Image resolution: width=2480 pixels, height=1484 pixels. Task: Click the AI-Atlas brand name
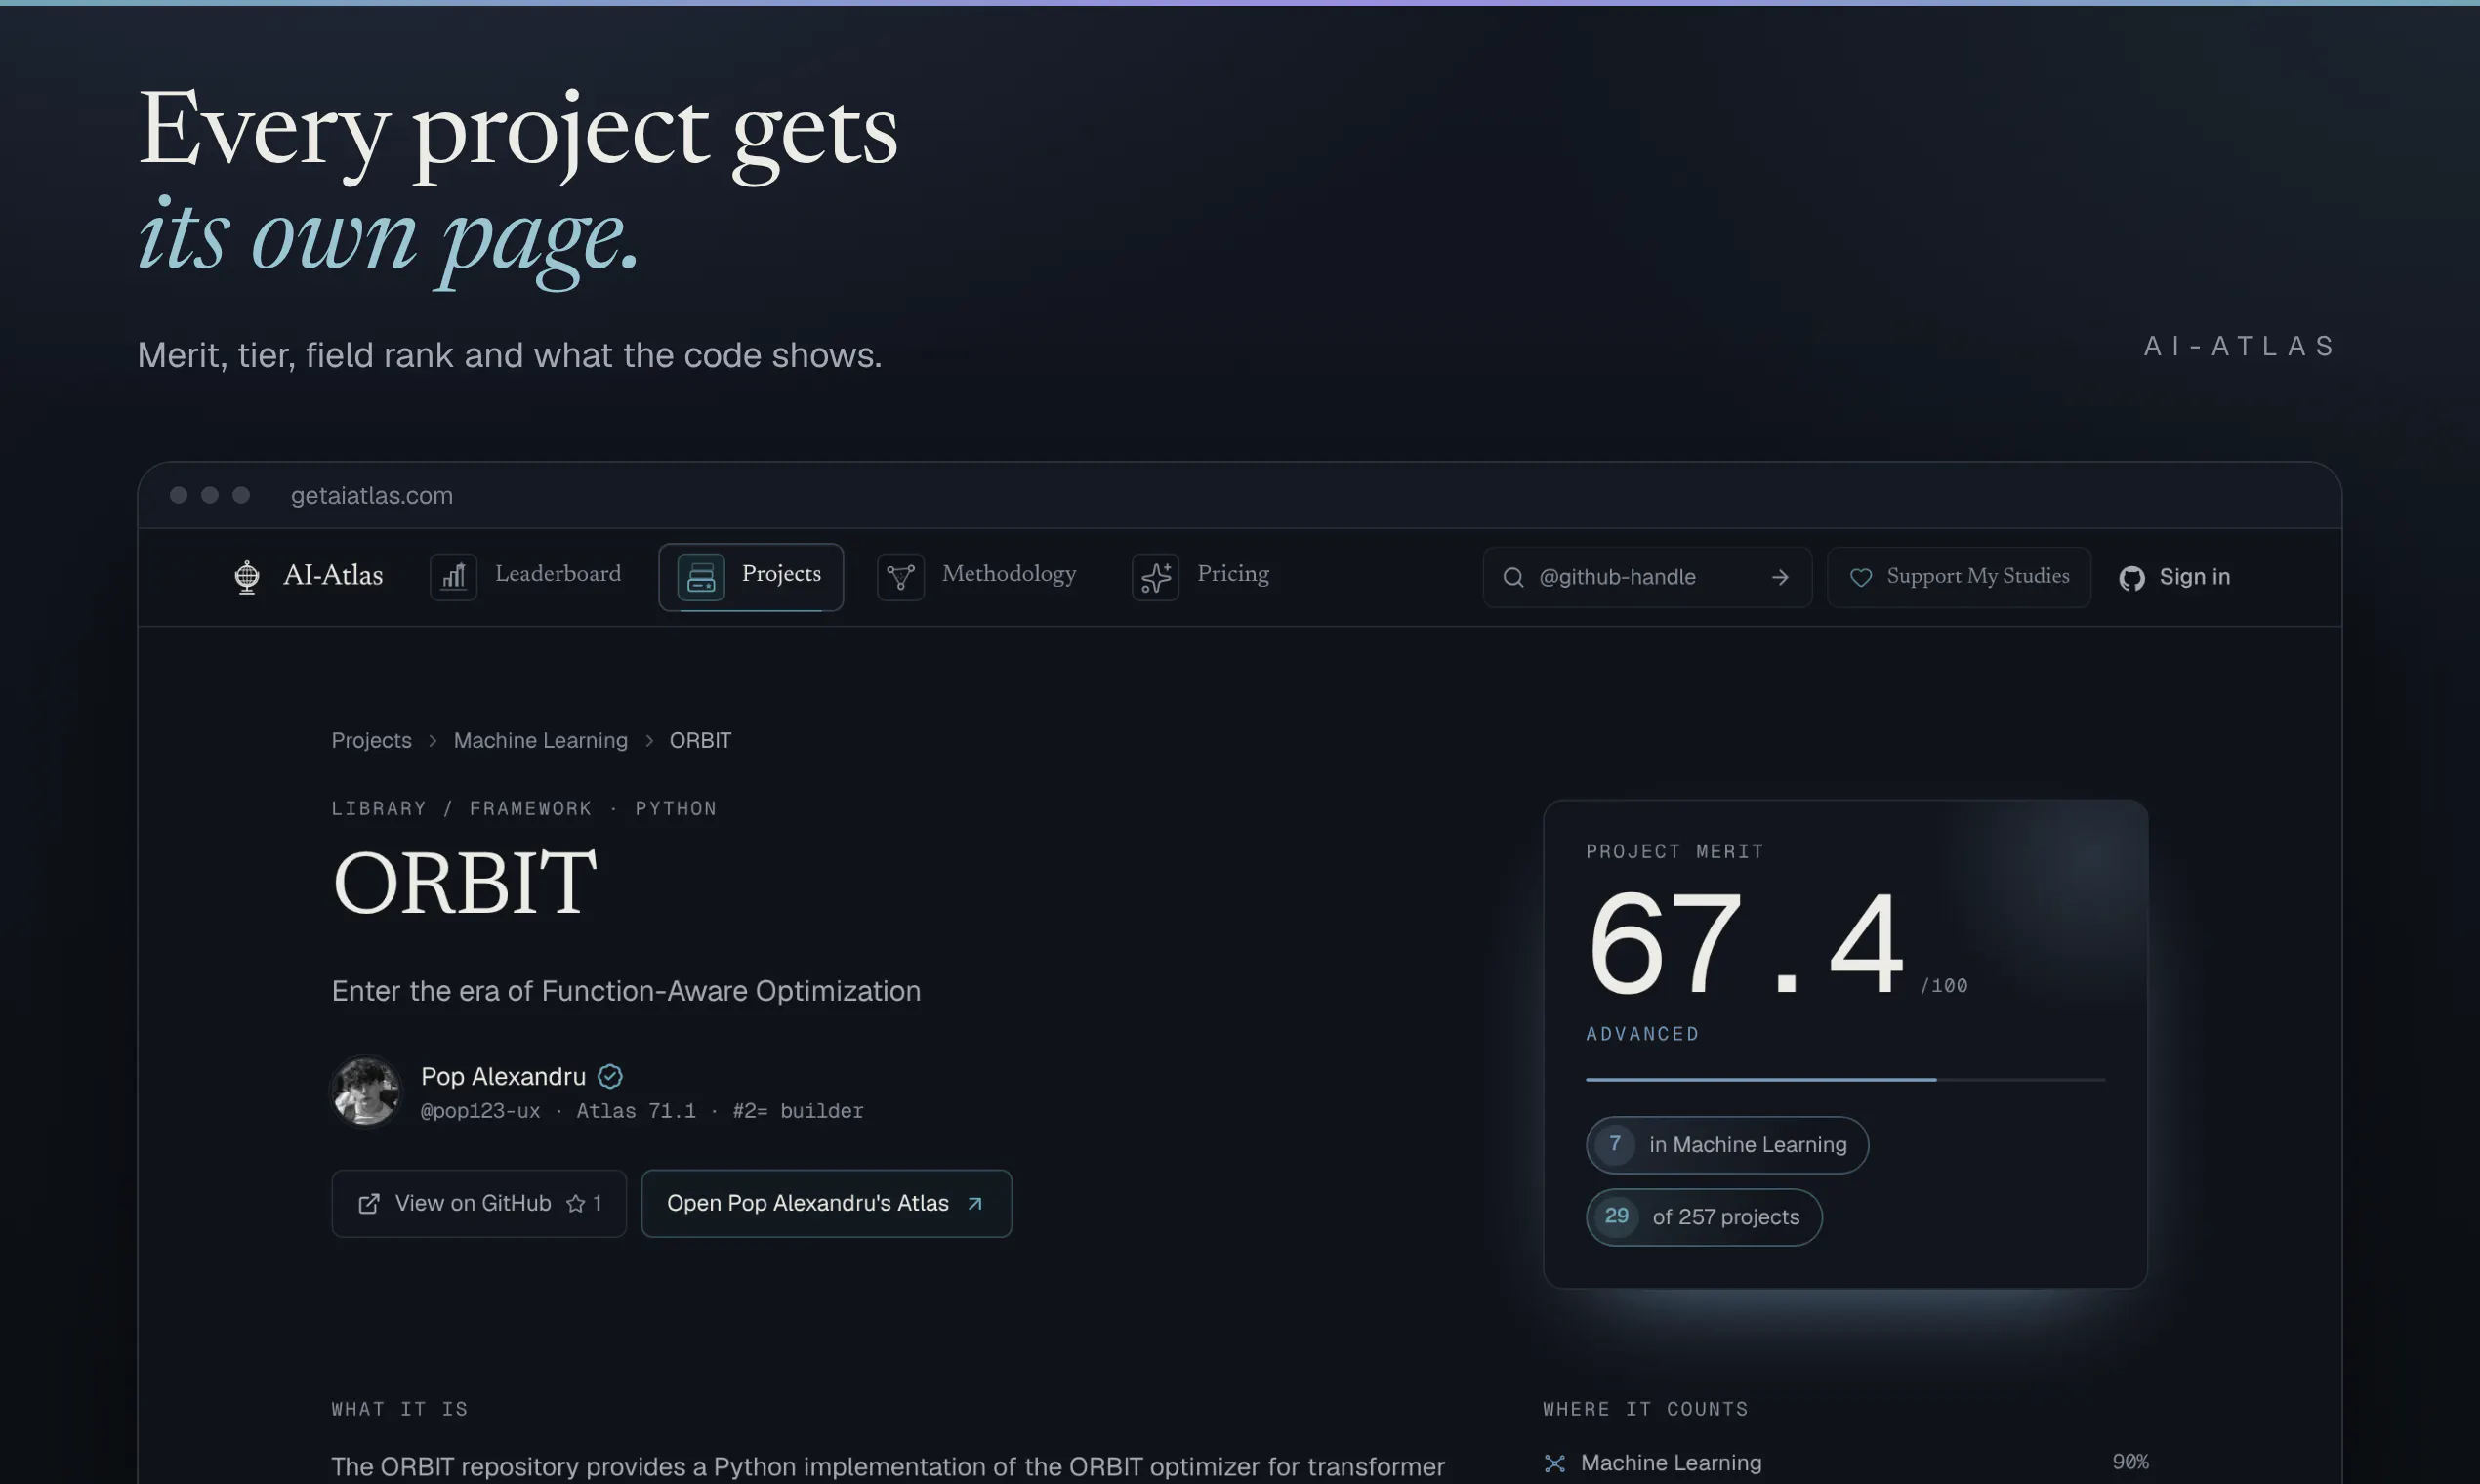(x=333, y=575)
